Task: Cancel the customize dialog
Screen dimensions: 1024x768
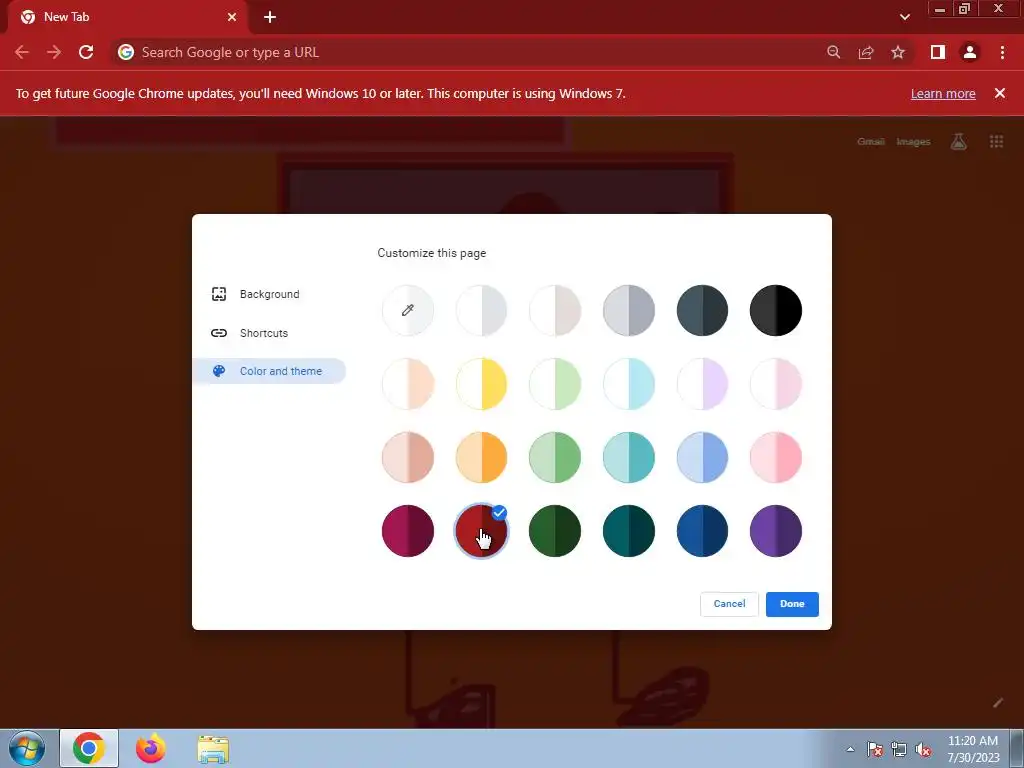Action: coord(729,604)
